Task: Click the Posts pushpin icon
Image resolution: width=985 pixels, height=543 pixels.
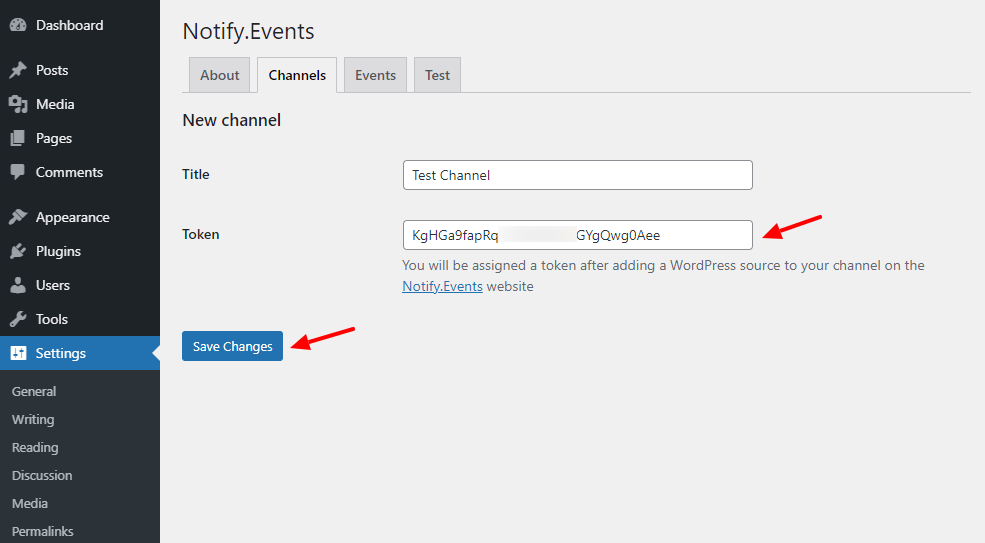Action: point(18,70)
